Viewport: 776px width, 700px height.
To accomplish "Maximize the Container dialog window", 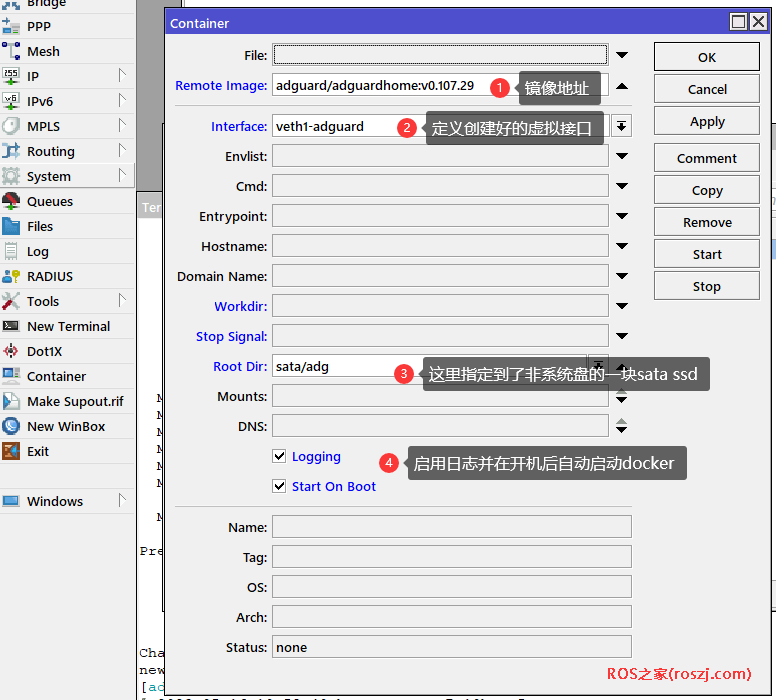I will 738,22.
